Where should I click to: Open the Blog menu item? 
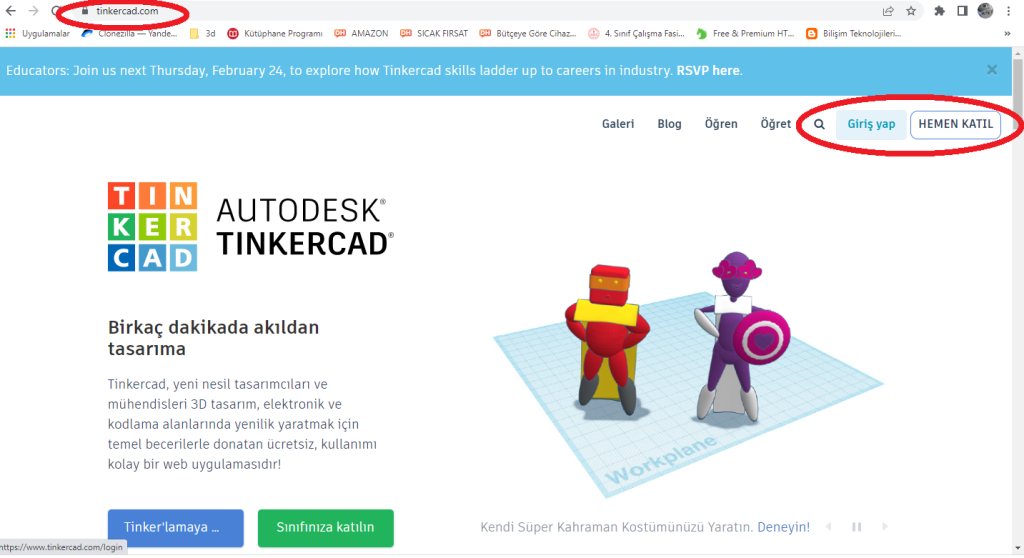click(x=669, y=124)
